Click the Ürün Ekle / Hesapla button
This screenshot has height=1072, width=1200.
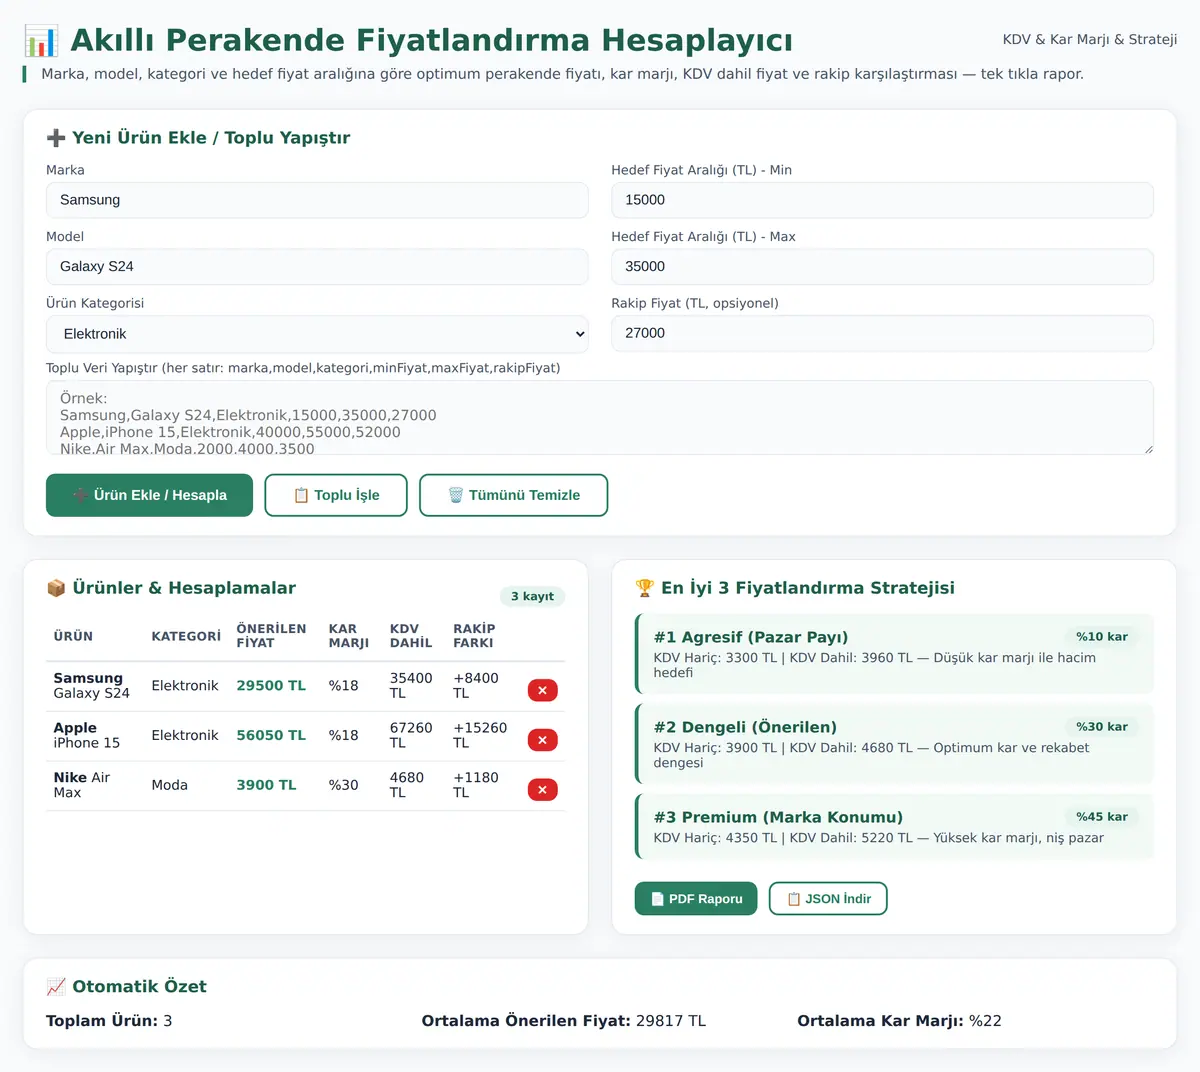pyautogui.click(x=149, y=495)
